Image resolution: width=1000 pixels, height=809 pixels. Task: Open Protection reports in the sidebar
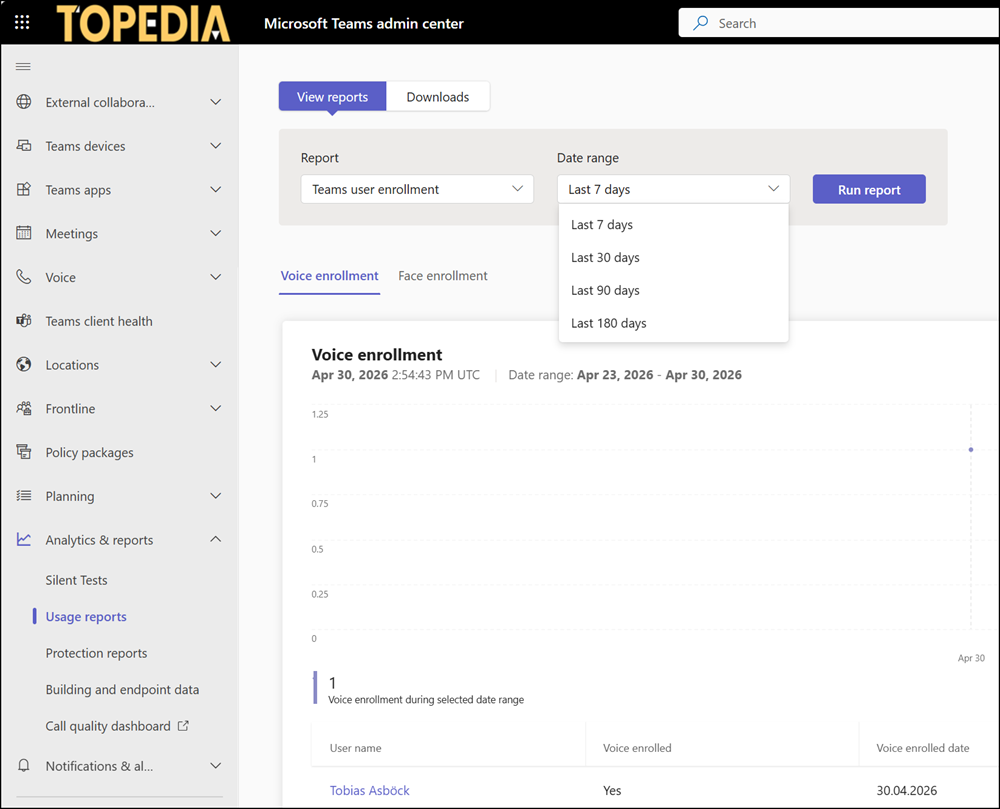(96, 653)
